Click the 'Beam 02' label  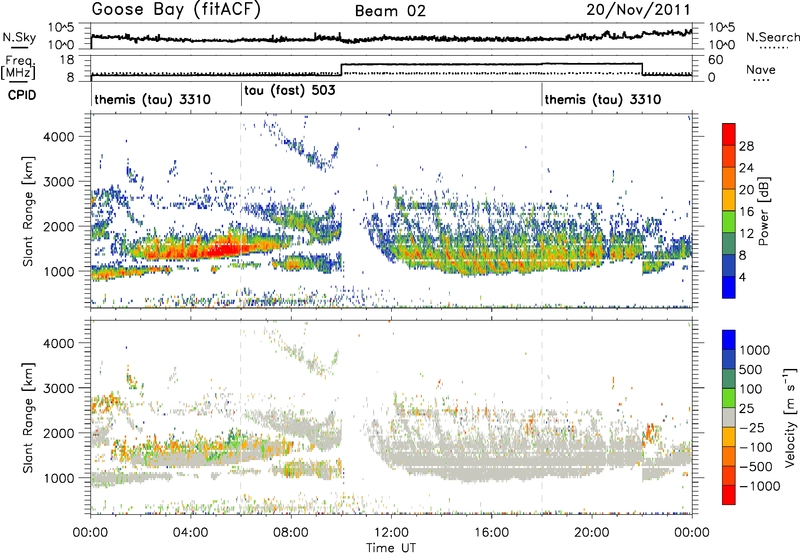pyautogui.click(x=390, y=11)
